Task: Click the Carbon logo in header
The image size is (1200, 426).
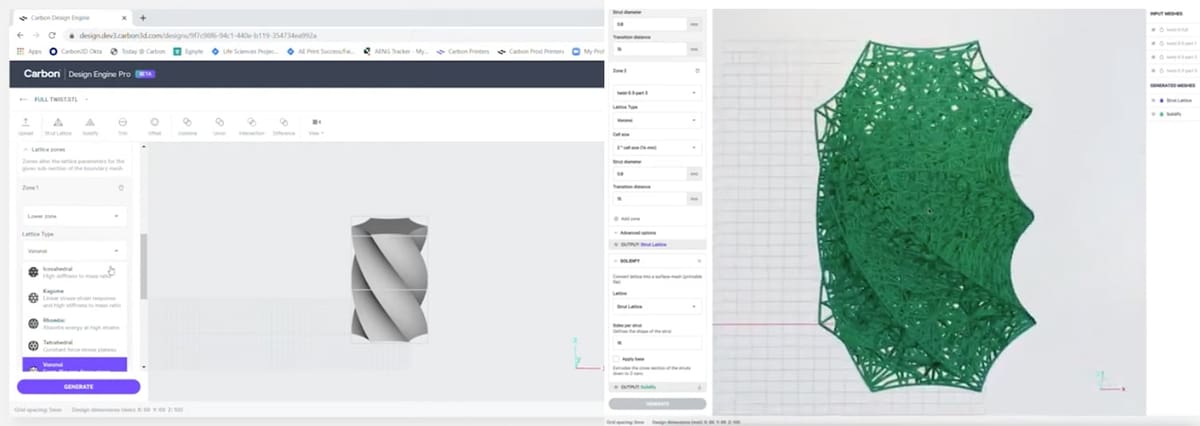Action: [41, 74]
